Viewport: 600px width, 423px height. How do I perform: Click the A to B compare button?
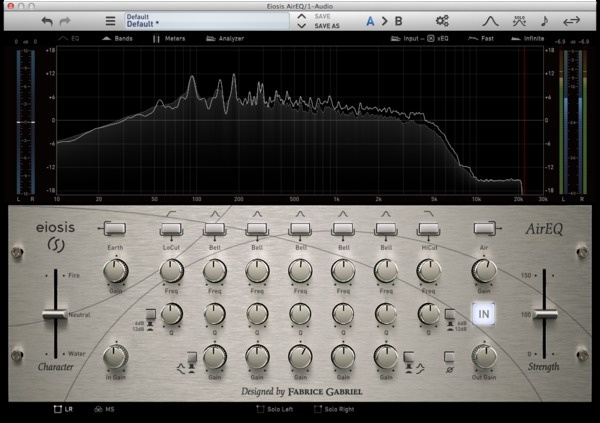(x=384, y=20)
